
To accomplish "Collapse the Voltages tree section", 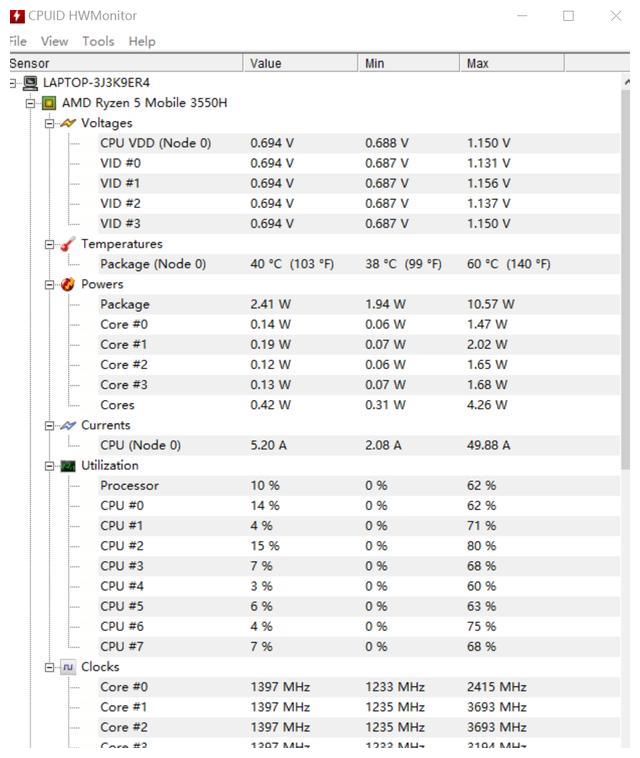I will click(49, 124).
